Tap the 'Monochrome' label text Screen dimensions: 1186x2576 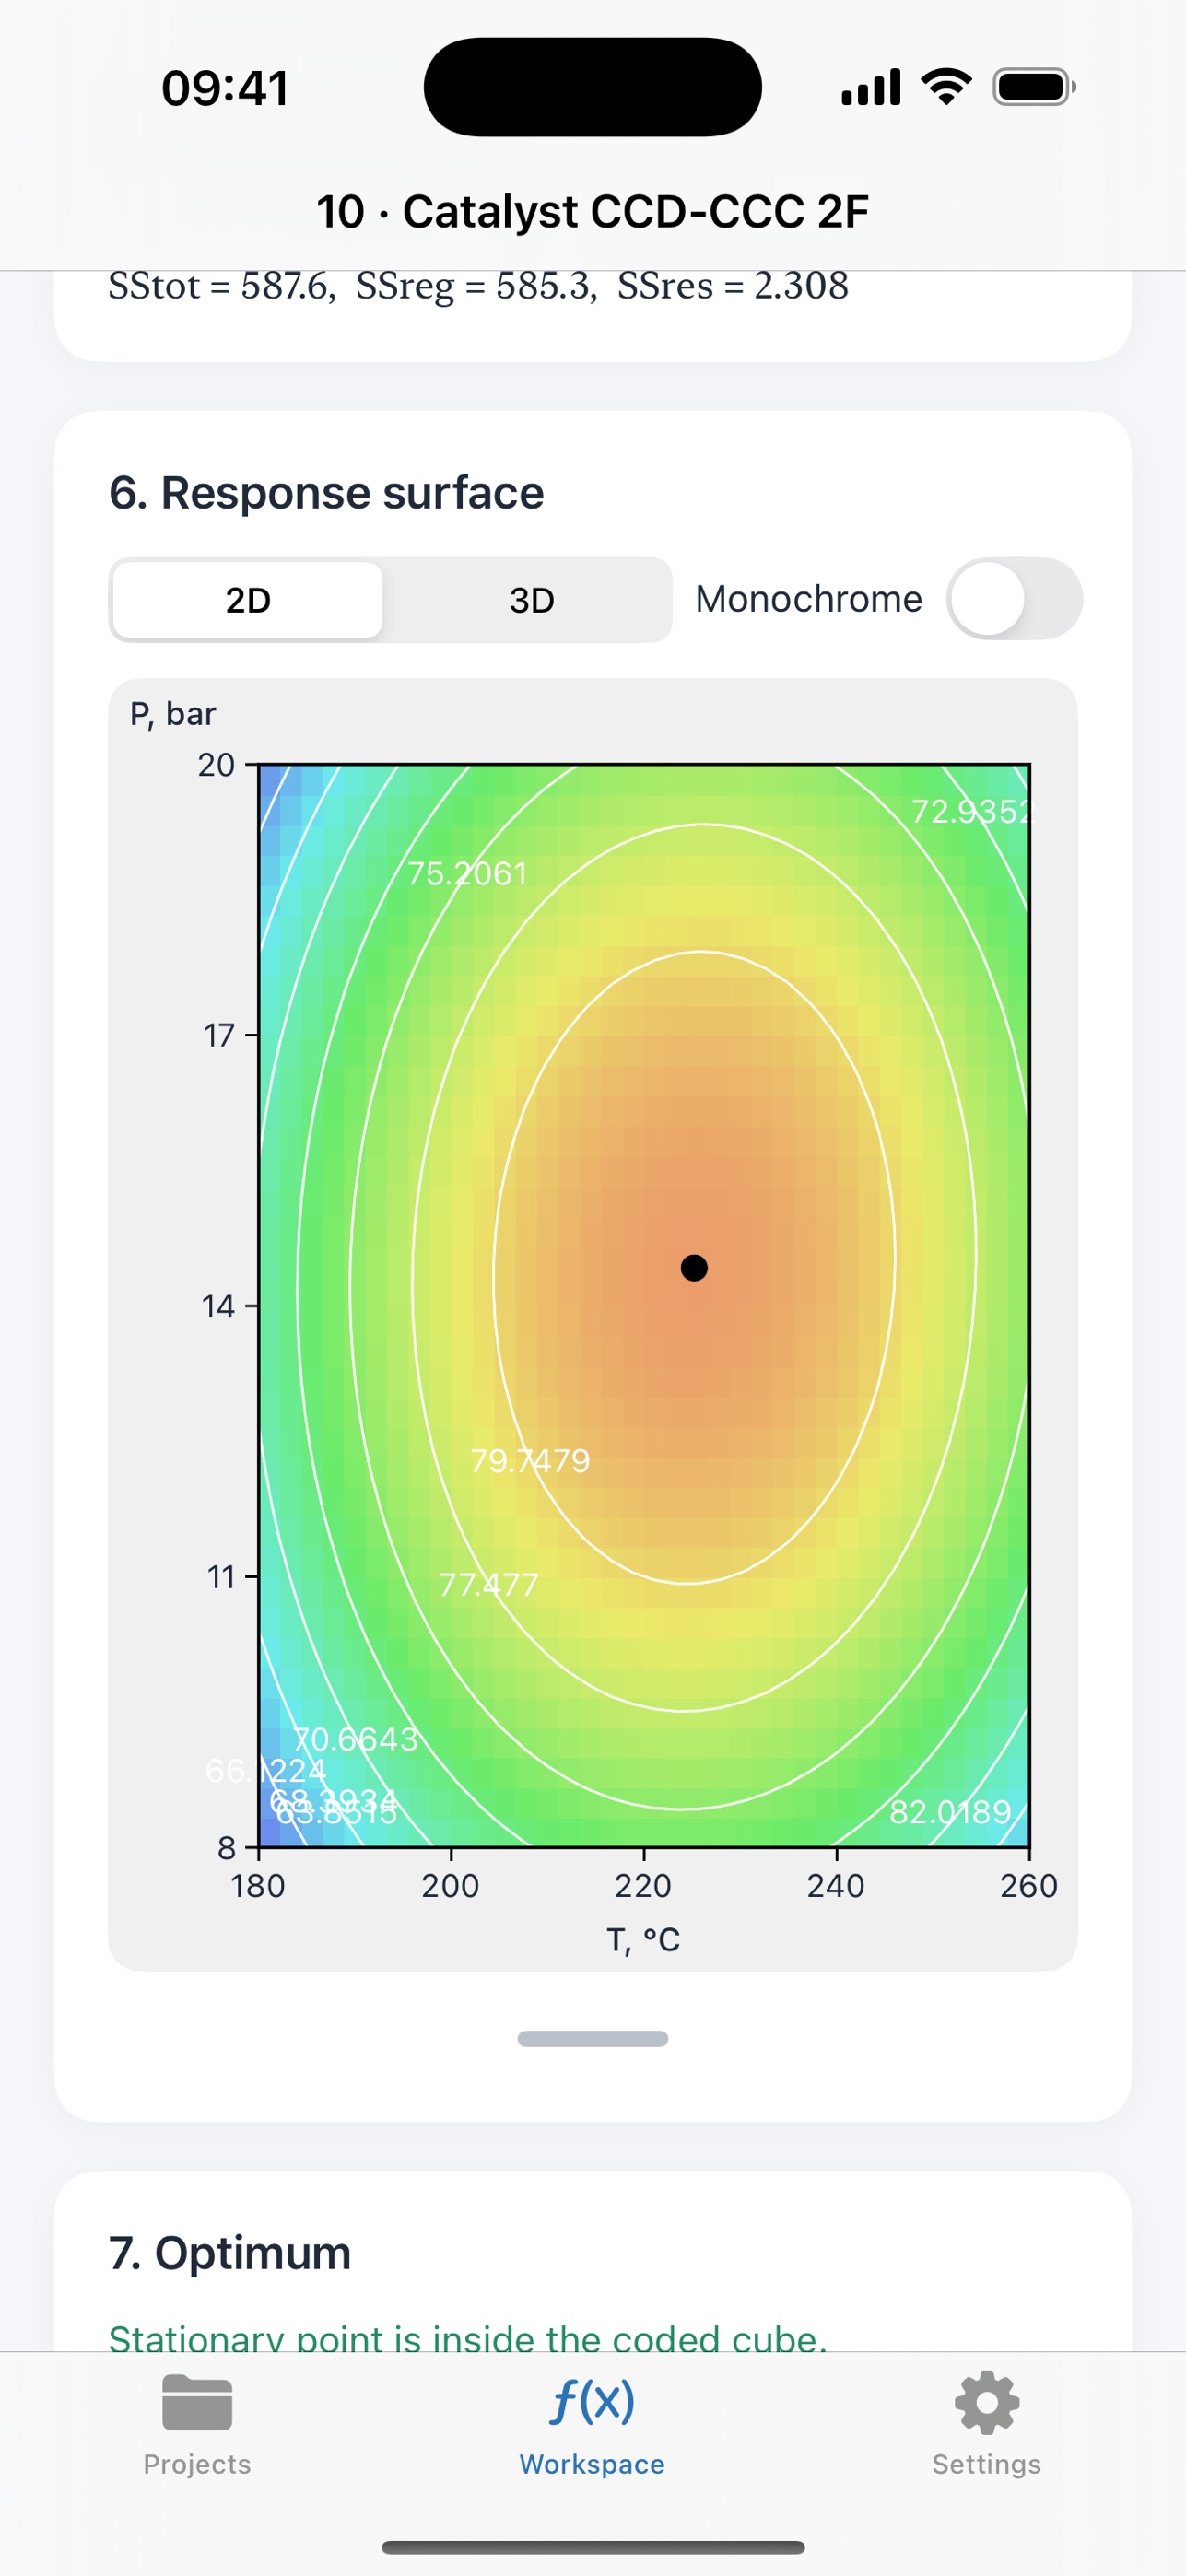808,599
